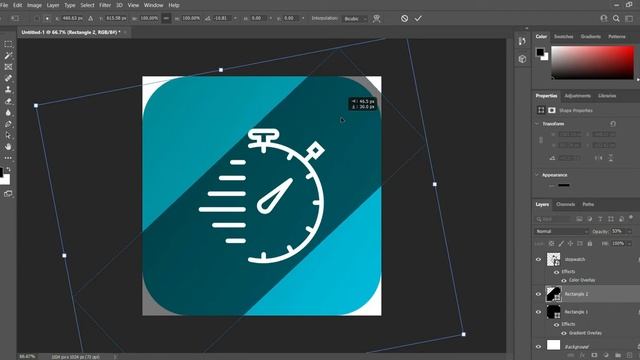This screenshot has height=360, width=640.
Task: Switch to the Paths tab
Action: coord(588,204)
